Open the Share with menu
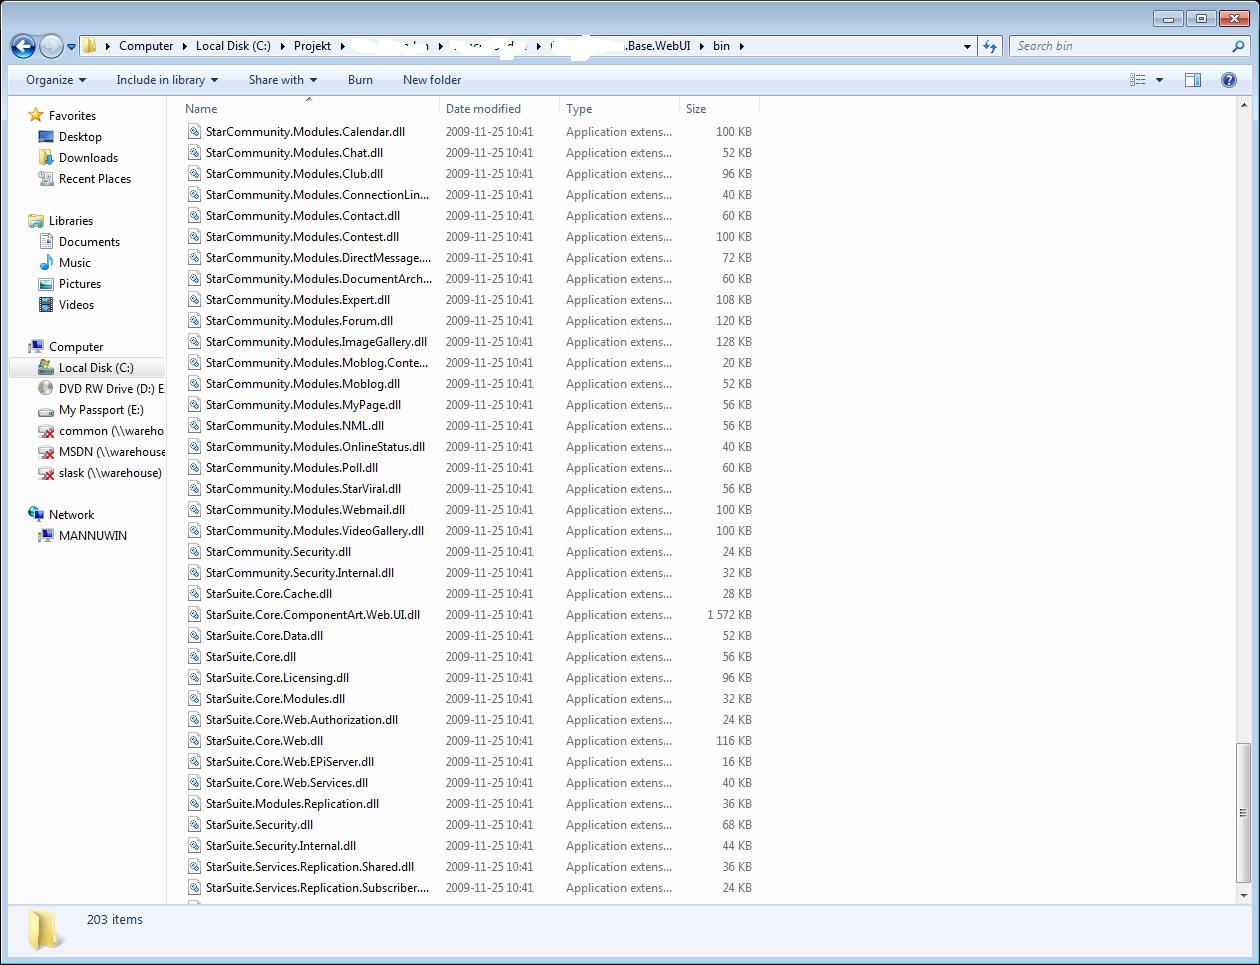Screen dimensions: 1260x965 tap(282, 80)
